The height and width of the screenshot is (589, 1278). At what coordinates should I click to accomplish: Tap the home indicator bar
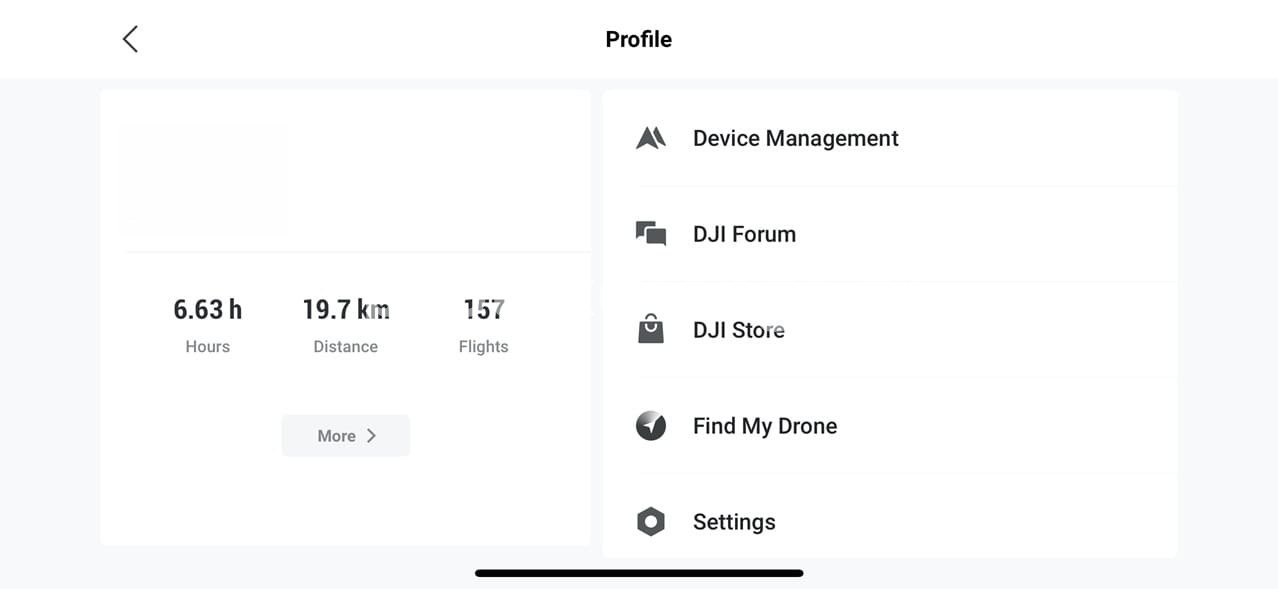coord(639,573)
